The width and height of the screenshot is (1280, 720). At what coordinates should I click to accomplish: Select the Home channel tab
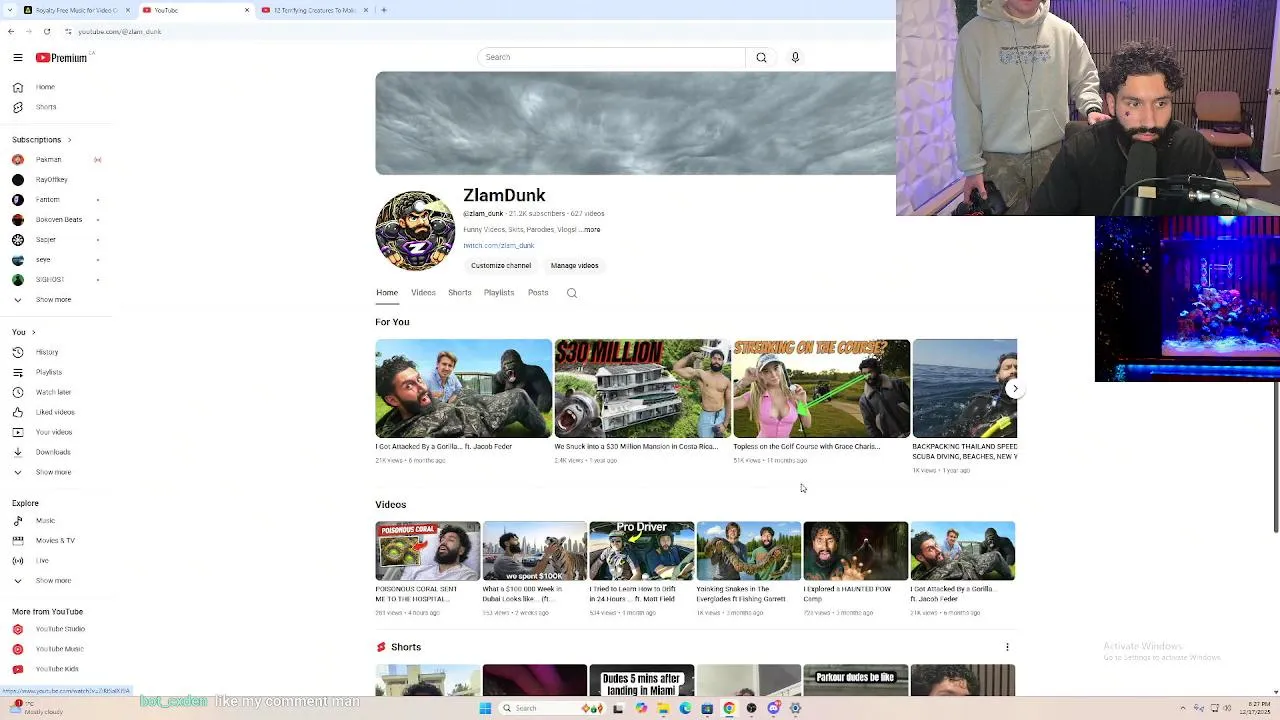tap(387, 293)
